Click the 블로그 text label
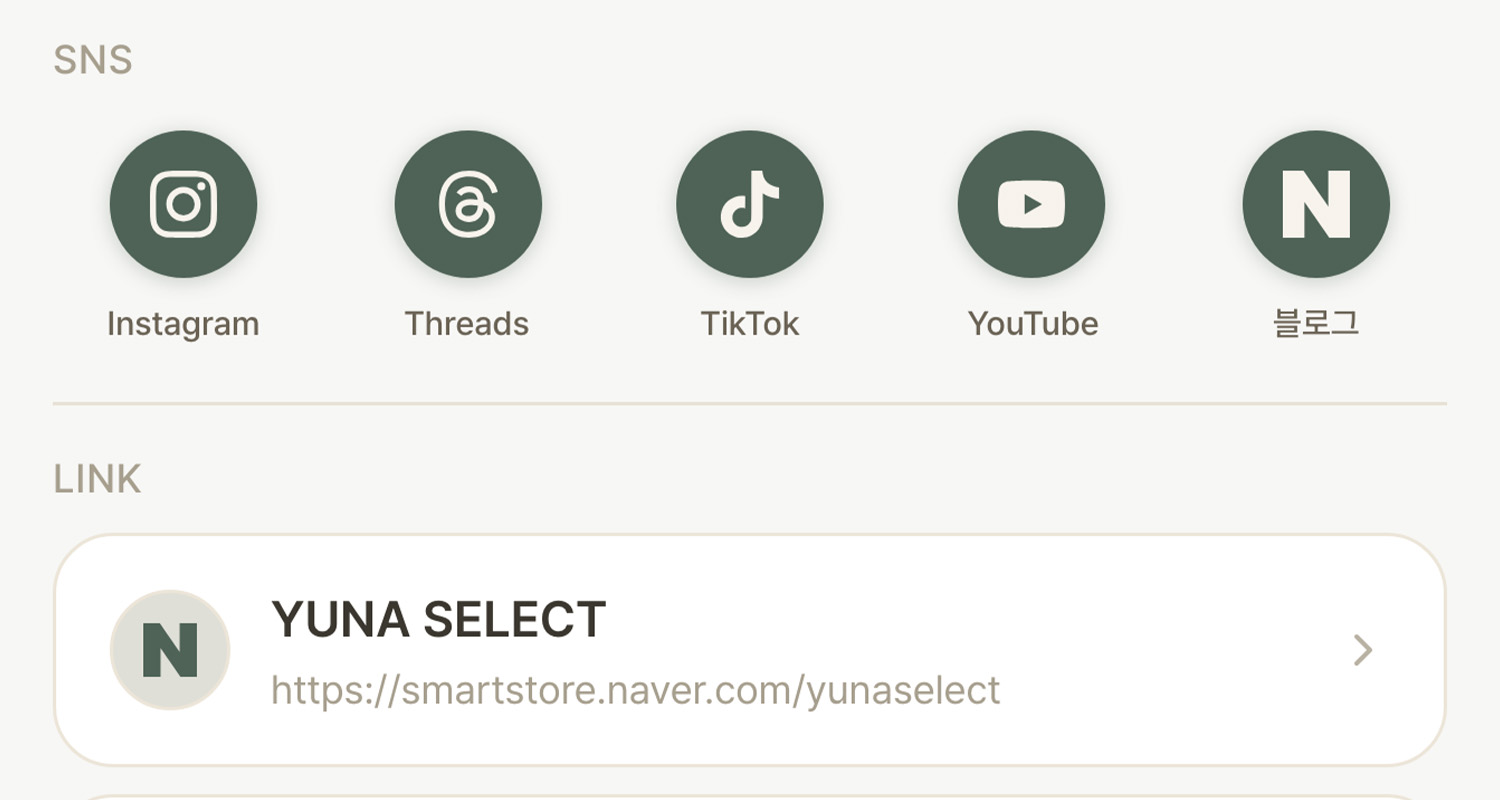 (1316, 324)
